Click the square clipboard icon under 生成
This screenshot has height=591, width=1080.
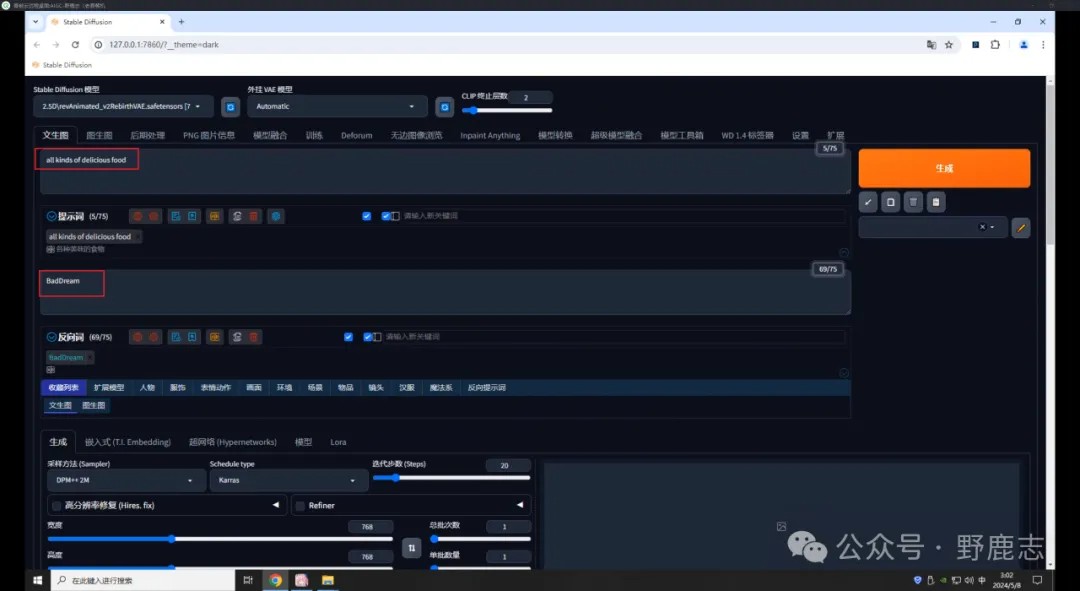pyautogui.click(x=891, y=202)
